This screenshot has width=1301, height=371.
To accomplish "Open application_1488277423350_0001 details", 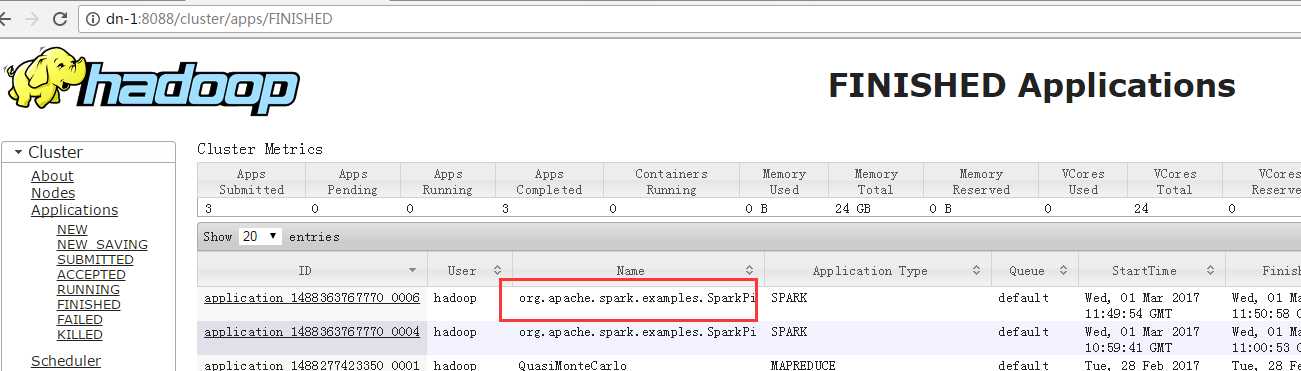I will 312,365.
